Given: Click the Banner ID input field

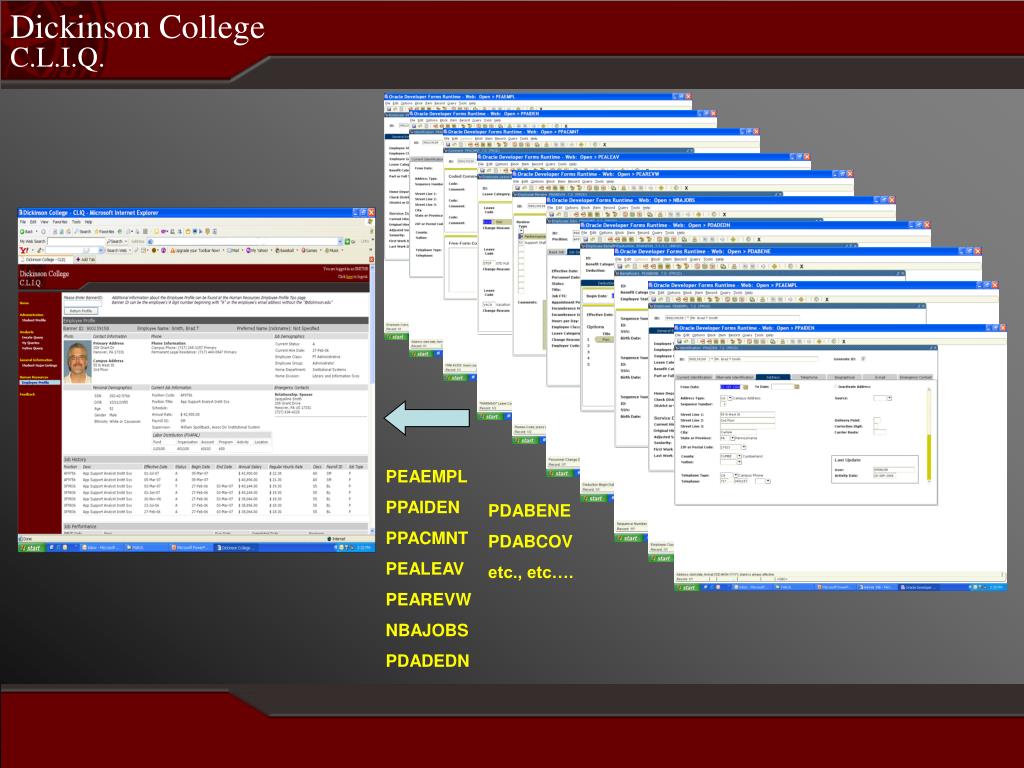Looking at the screenshot, I should 83,303.
